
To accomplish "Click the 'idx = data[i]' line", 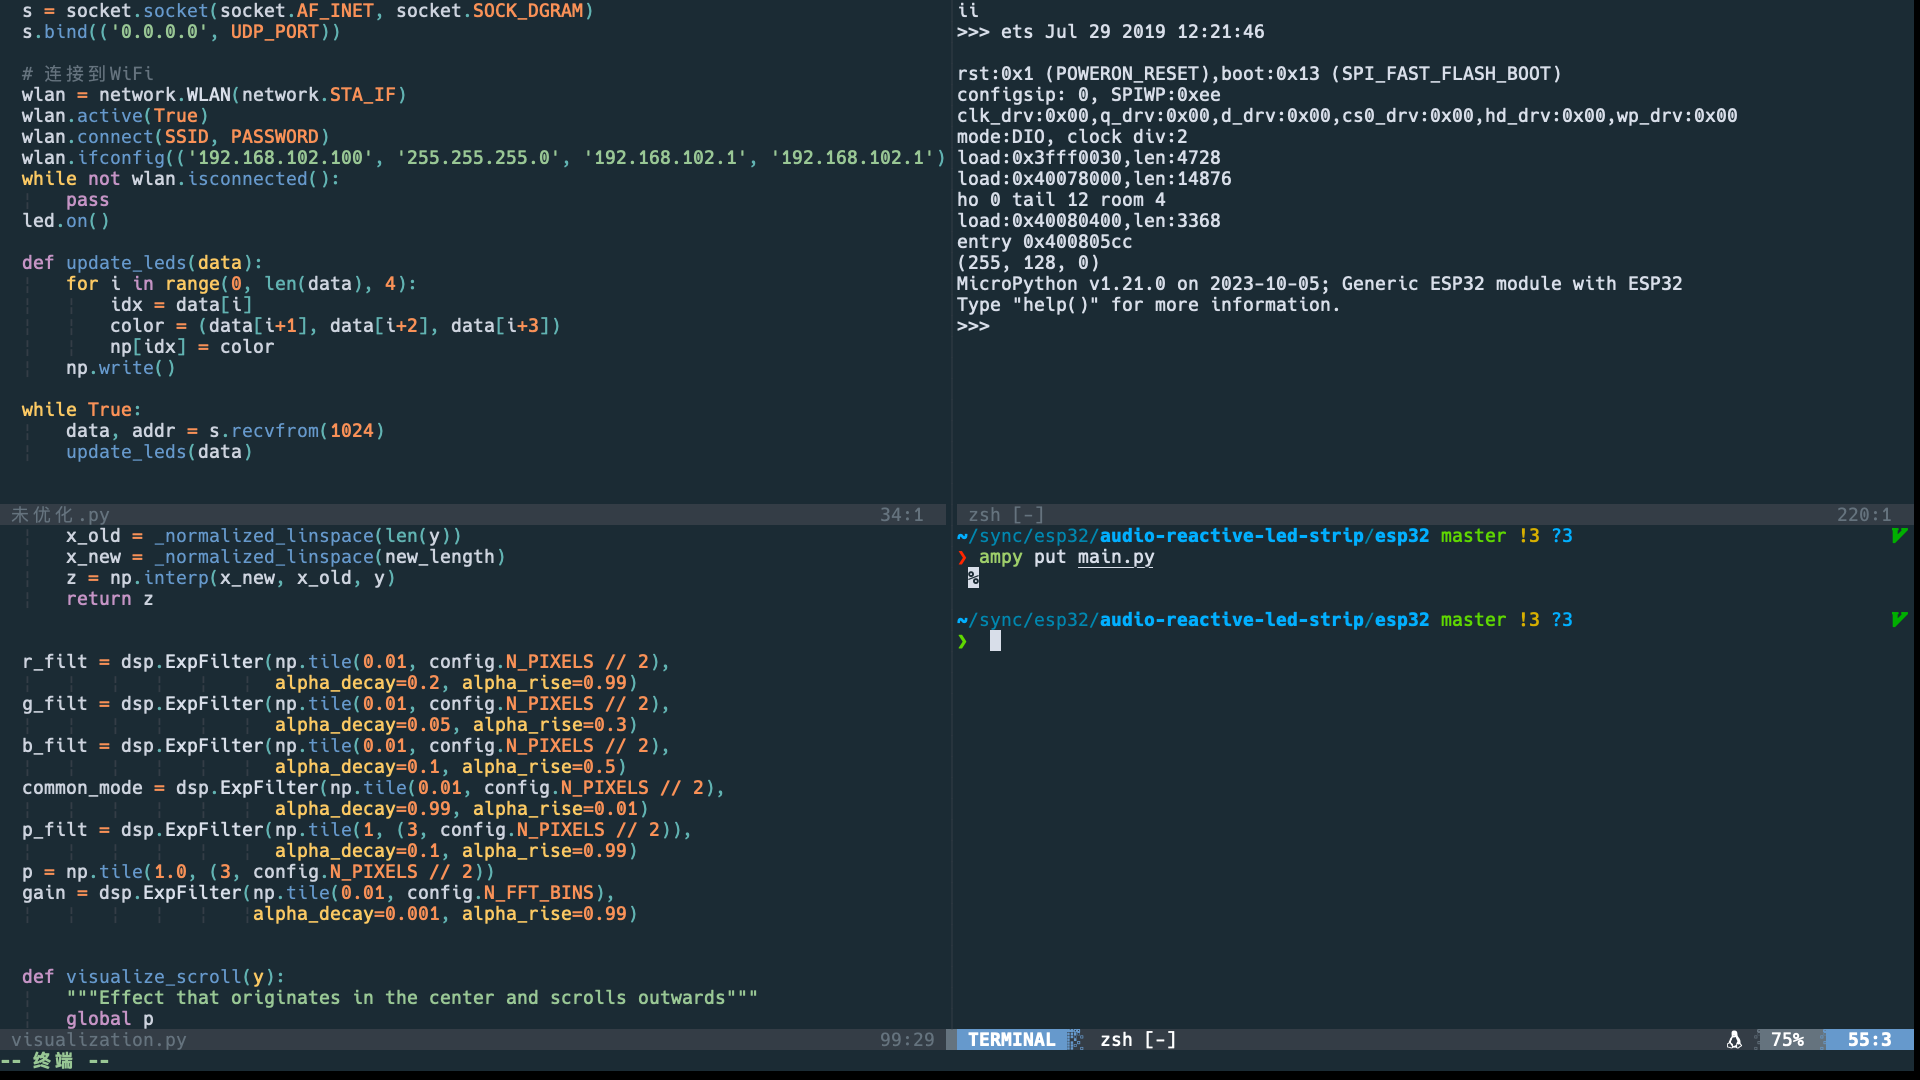I will tap(181, 305).
